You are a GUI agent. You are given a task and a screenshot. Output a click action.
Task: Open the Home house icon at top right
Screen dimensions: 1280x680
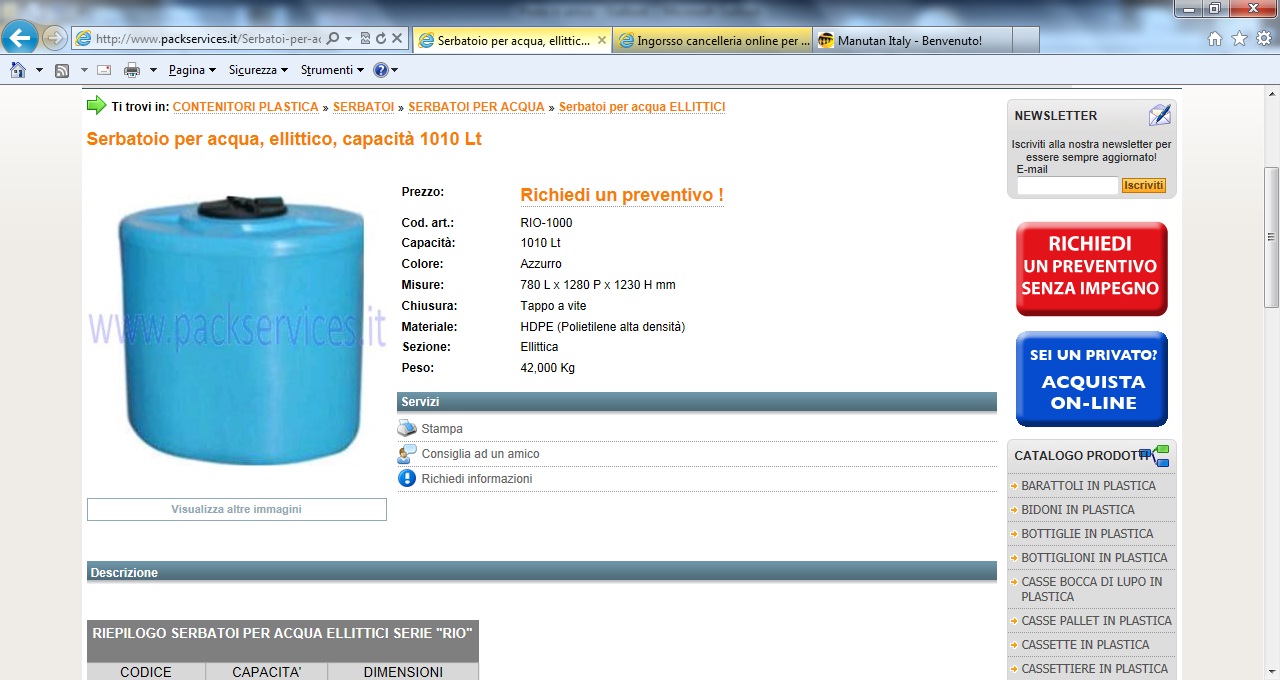pos(1215,39)
